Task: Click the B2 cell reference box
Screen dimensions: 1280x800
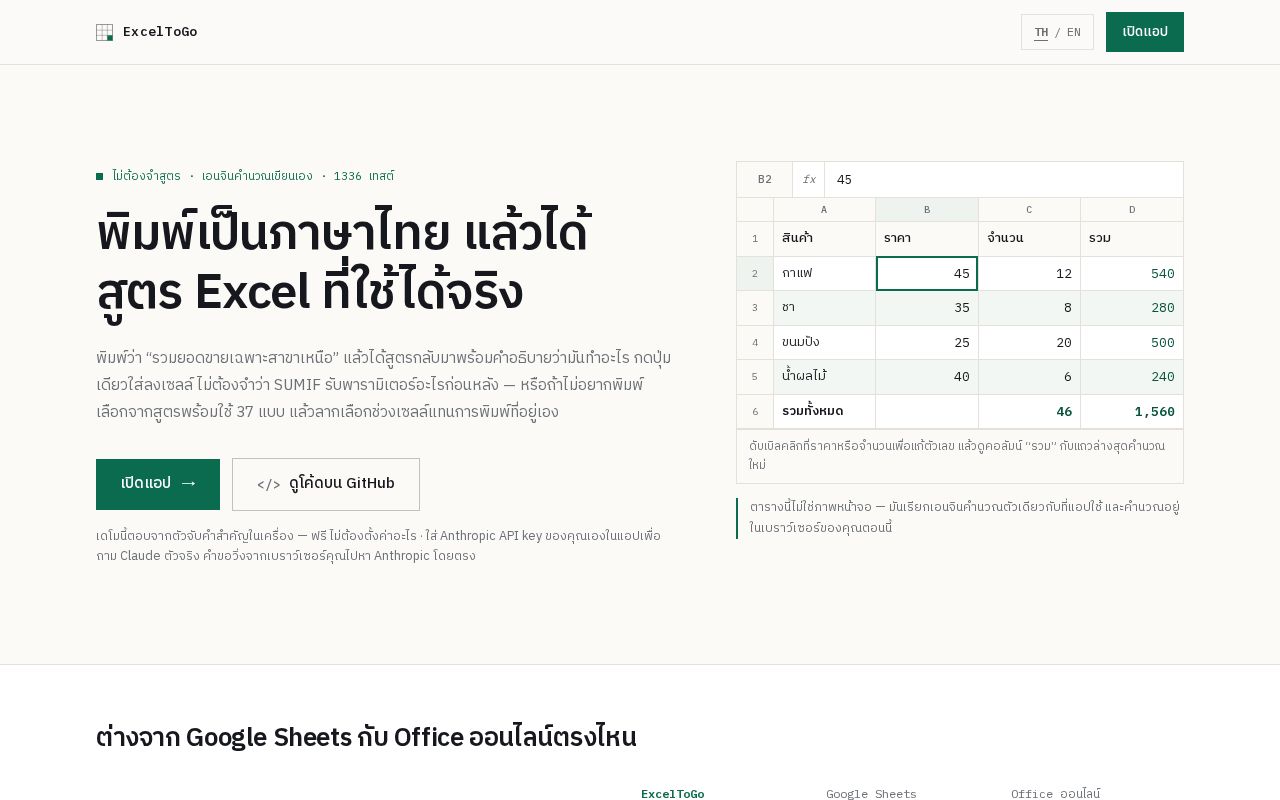Action: tap(765, 180)
